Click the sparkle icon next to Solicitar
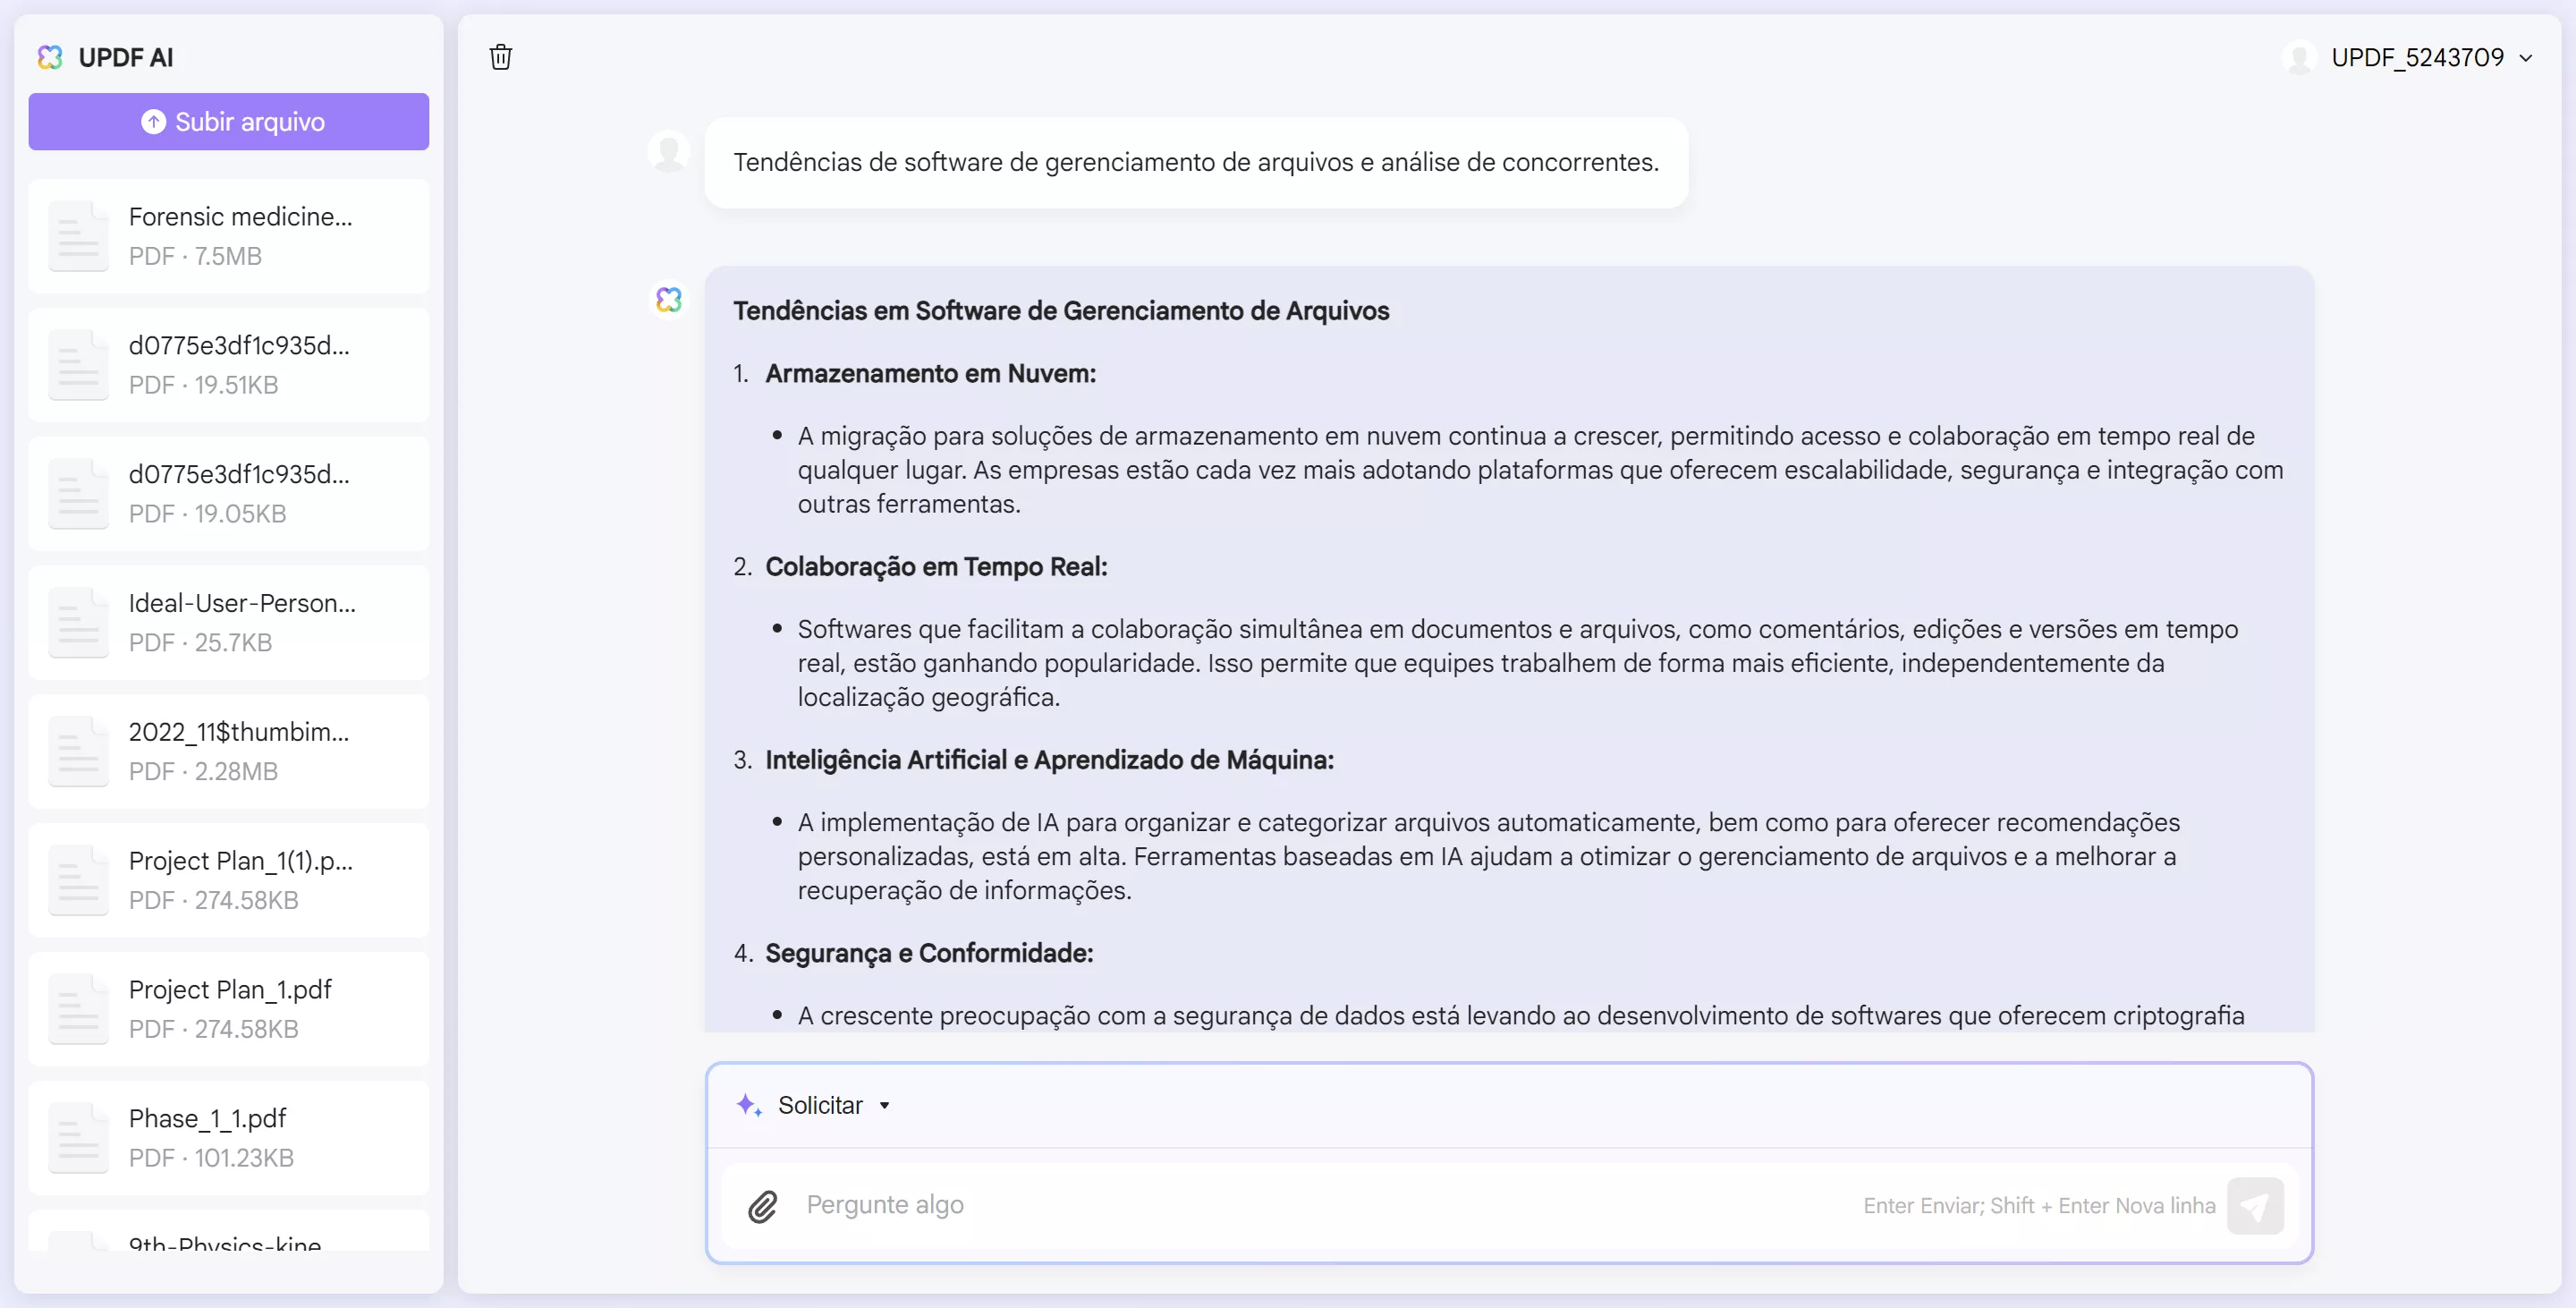 click(x=748, y=1105)
